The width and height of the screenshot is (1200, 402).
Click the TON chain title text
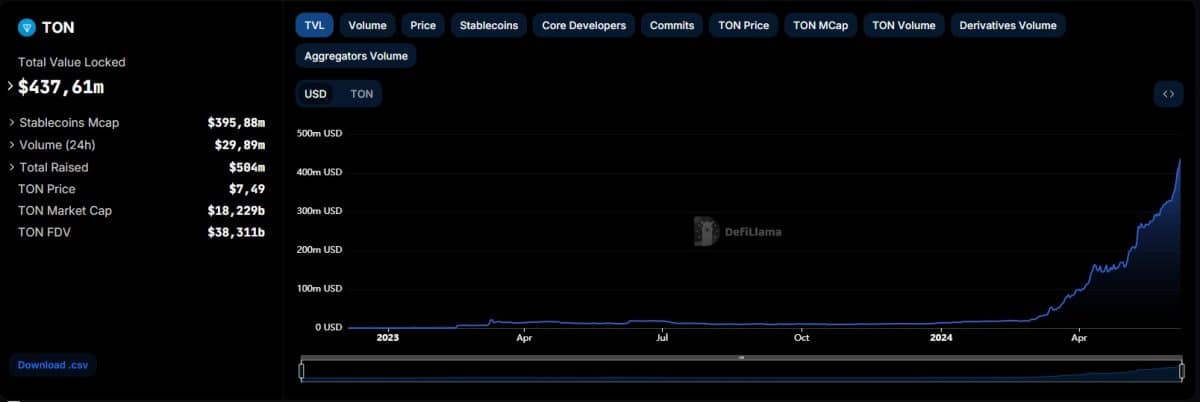tap(58, 28)
